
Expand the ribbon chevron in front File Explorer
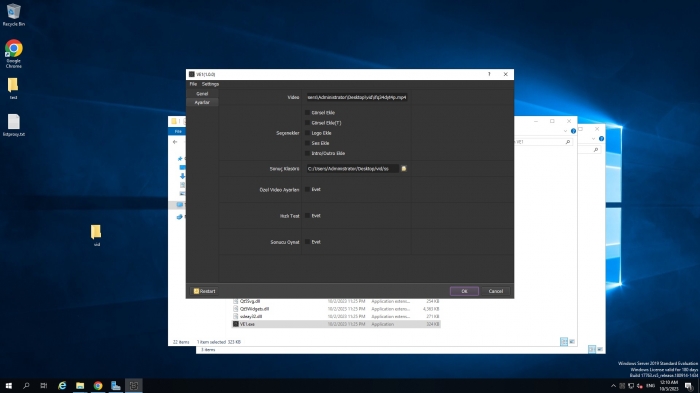coord(565,131)
